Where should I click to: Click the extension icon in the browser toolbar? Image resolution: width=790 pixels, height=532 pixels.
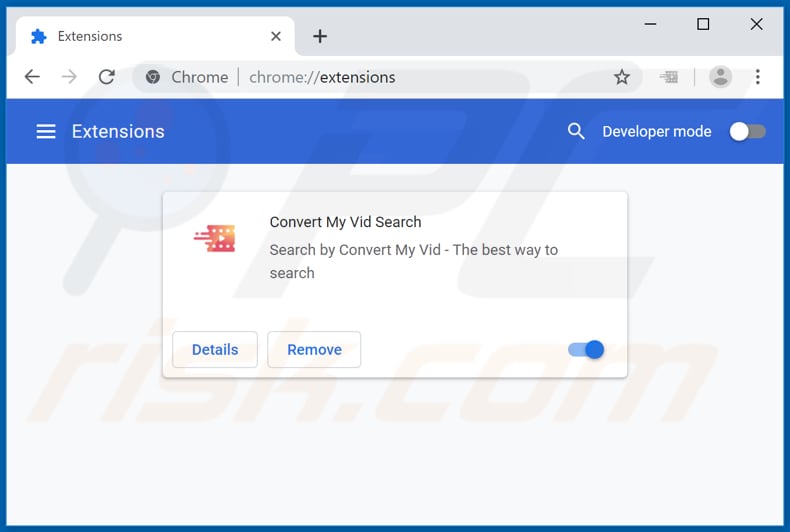(x=669, y=77)
